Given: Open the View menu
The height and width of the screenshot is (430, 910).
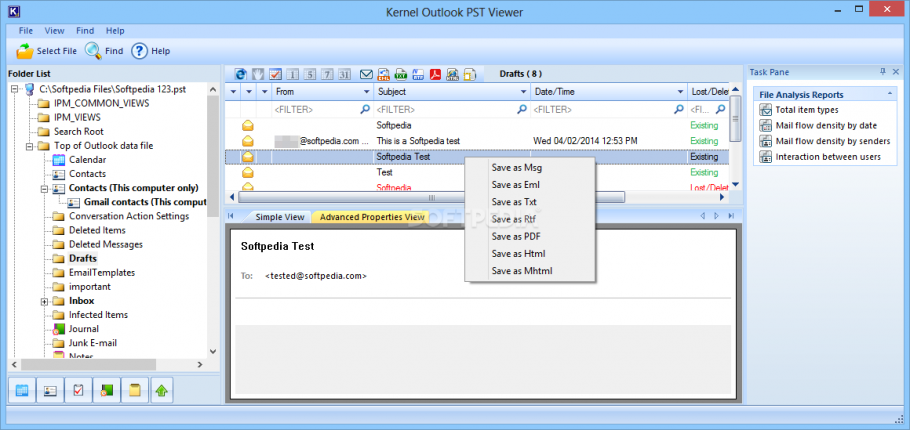Looking at the screenshot, I should coord(55,31).
